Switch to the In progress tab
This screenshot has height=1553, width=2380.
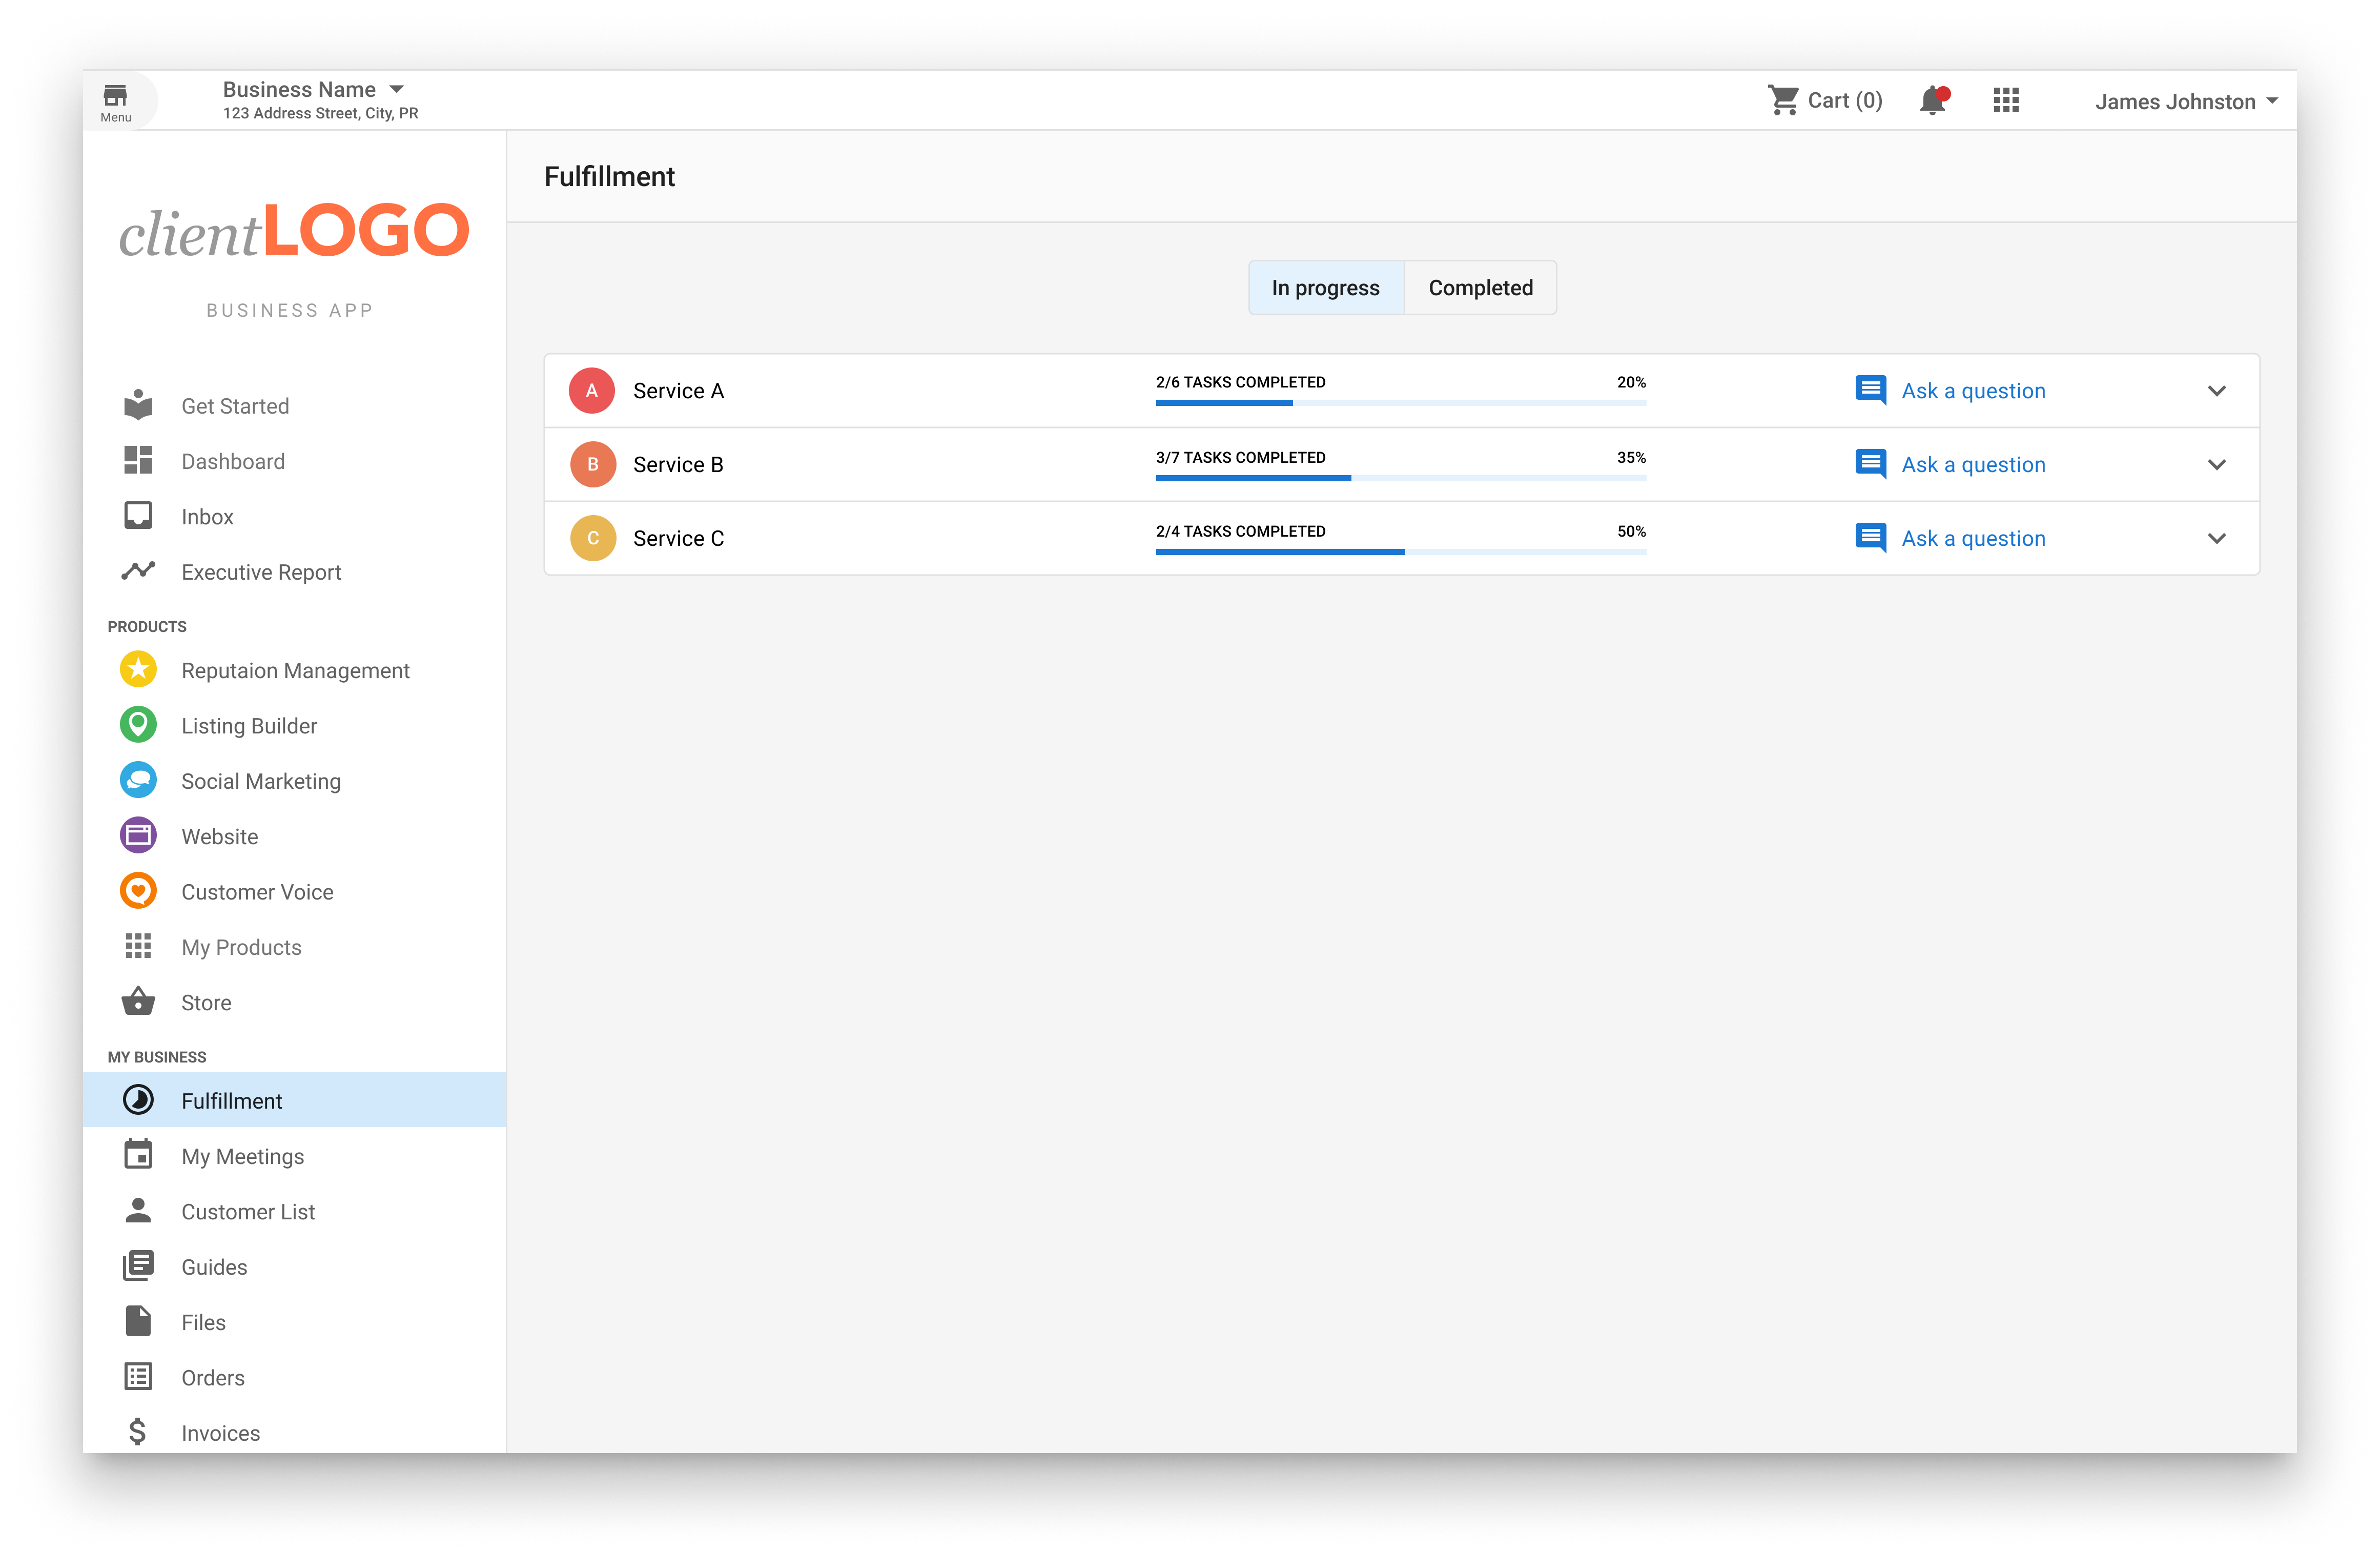pos(1326,288)
